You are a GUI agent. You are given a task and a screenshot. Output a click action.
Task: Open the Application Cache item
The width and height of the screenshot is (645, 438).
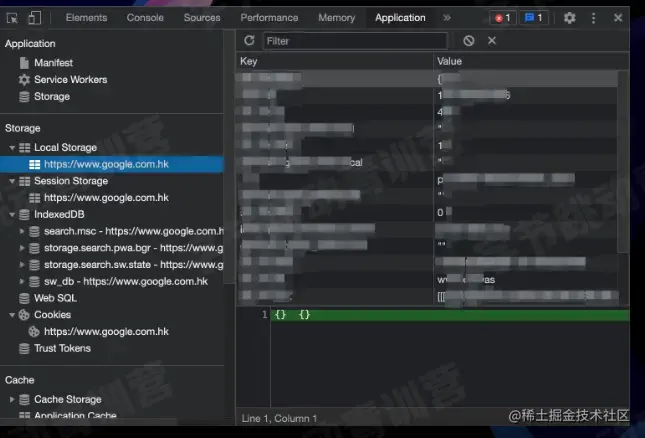(75, 415)
